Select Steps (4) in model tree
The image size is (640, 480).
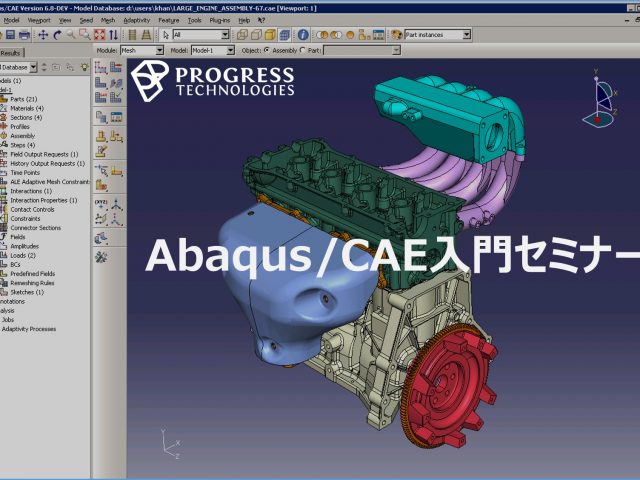22,145
